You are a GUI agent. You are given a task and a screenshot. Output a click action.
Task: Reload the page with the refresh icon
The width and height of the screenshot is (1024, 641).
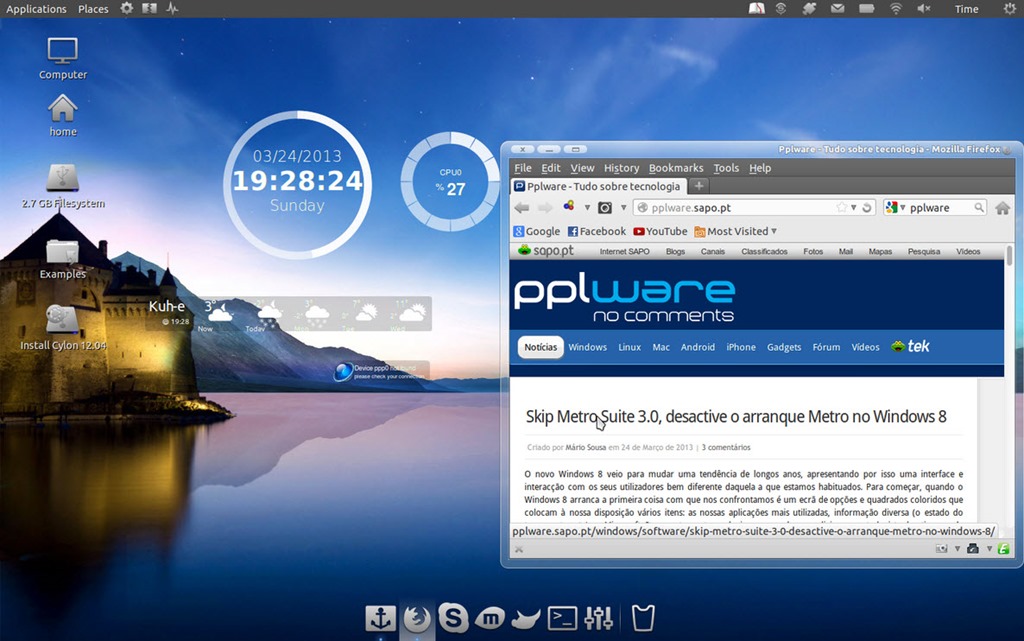867,208
